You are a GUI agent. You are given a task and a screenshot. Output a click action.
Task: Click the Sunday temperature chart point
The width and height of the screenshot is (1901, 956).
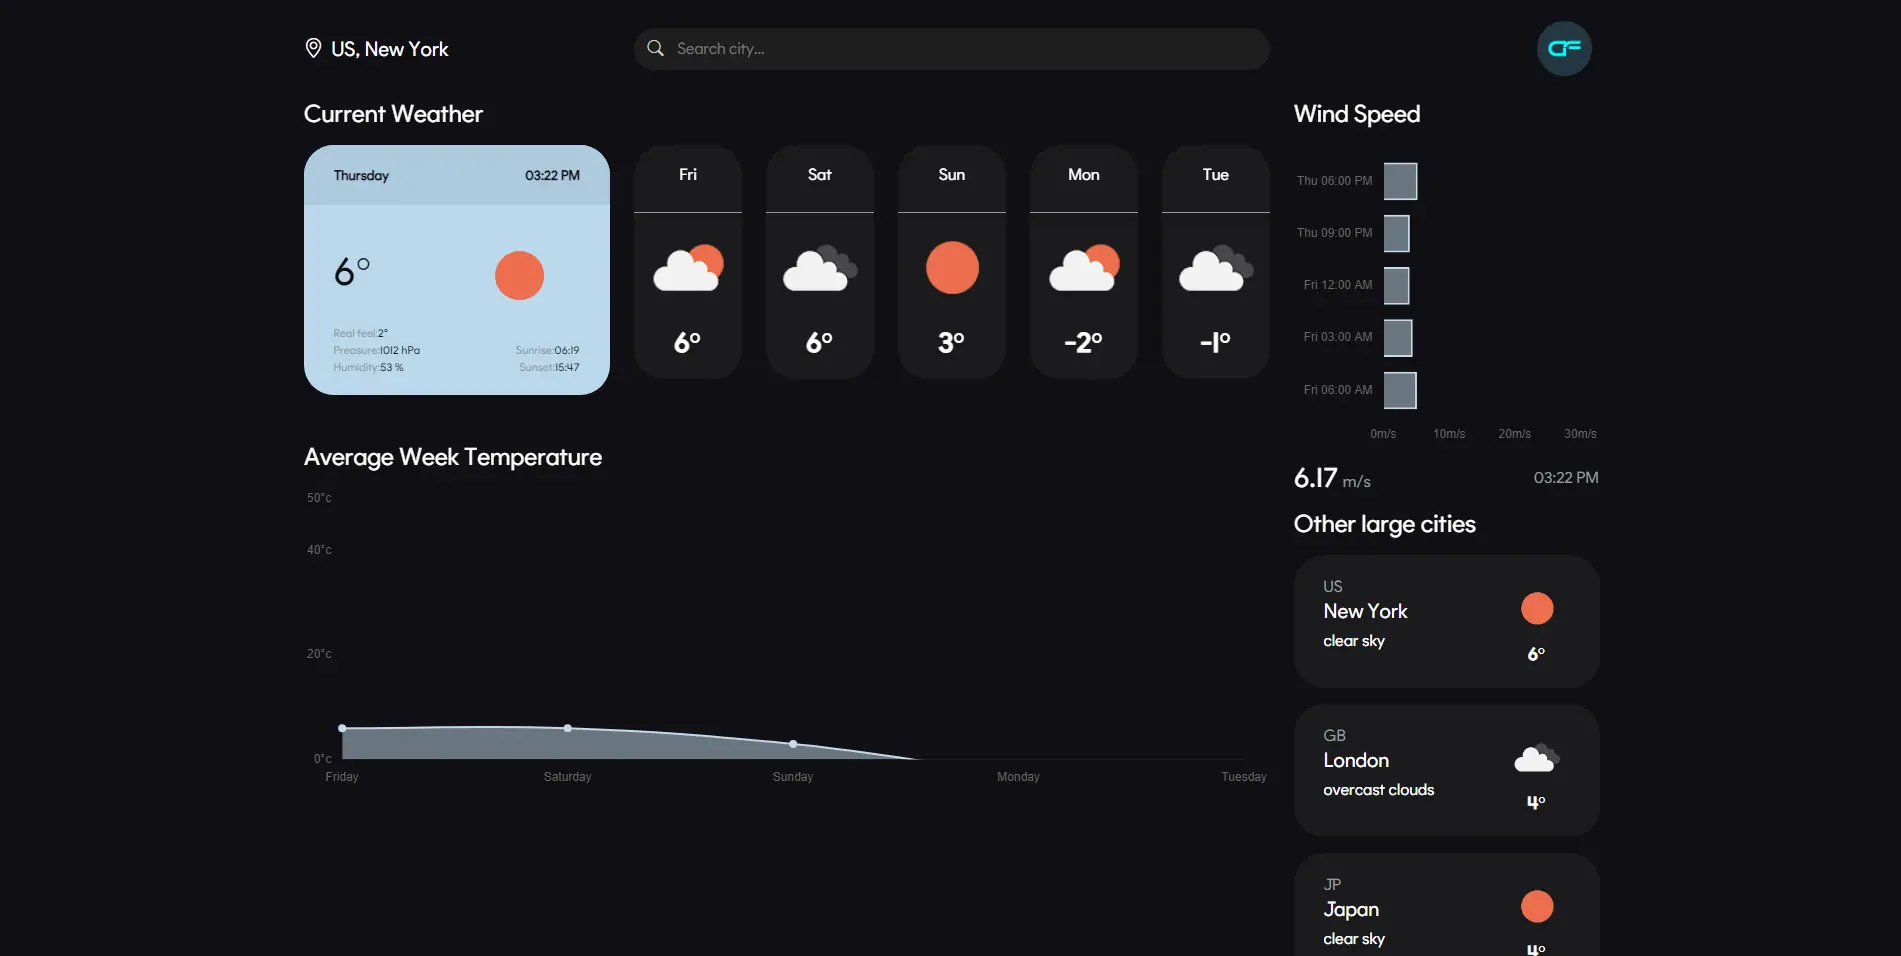coord(793,744)
